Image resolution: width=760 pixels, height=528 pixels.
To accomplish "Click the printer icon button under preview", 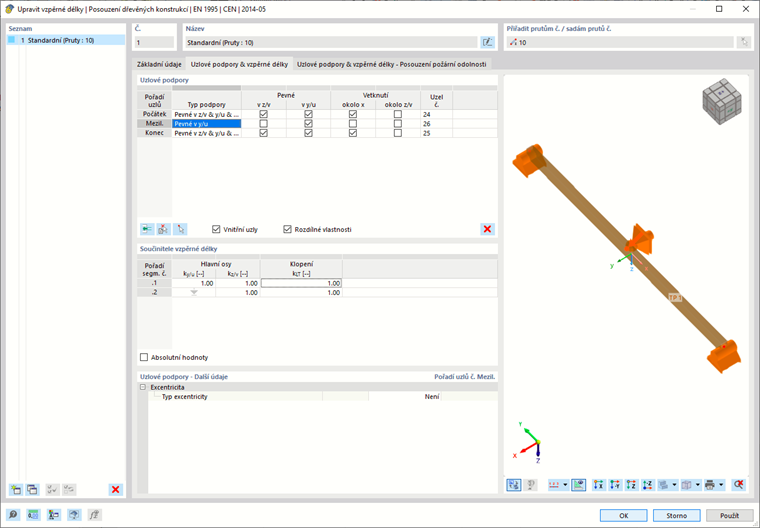I will (x=710, y=484).
